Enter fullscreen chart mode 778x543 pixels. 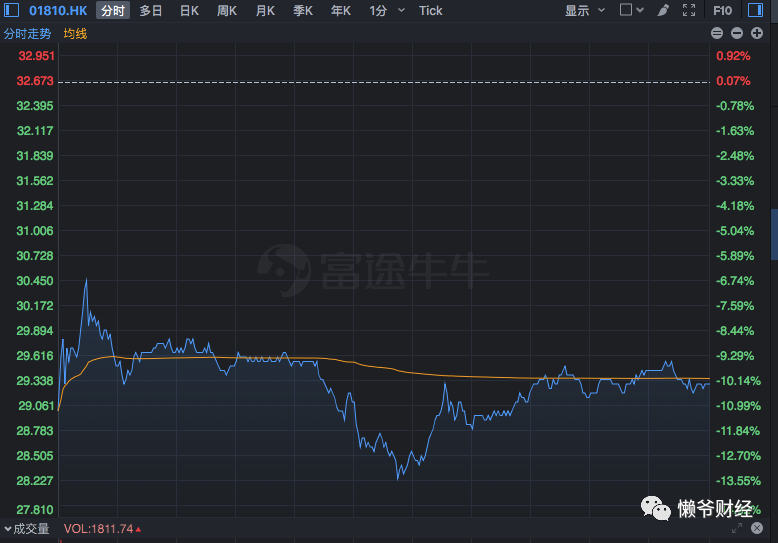coord(689,10)
